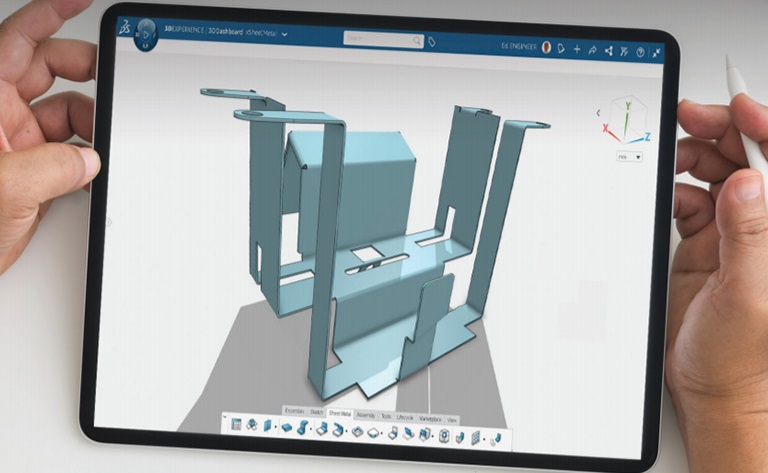Open the Assembly tab

coord(367,414)
